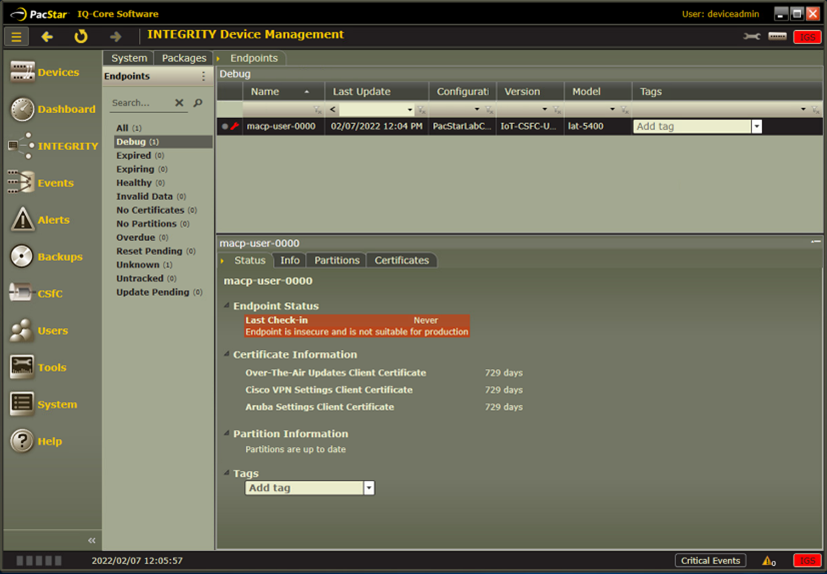Open the Dashboard sidebar icon

(22, 110)
